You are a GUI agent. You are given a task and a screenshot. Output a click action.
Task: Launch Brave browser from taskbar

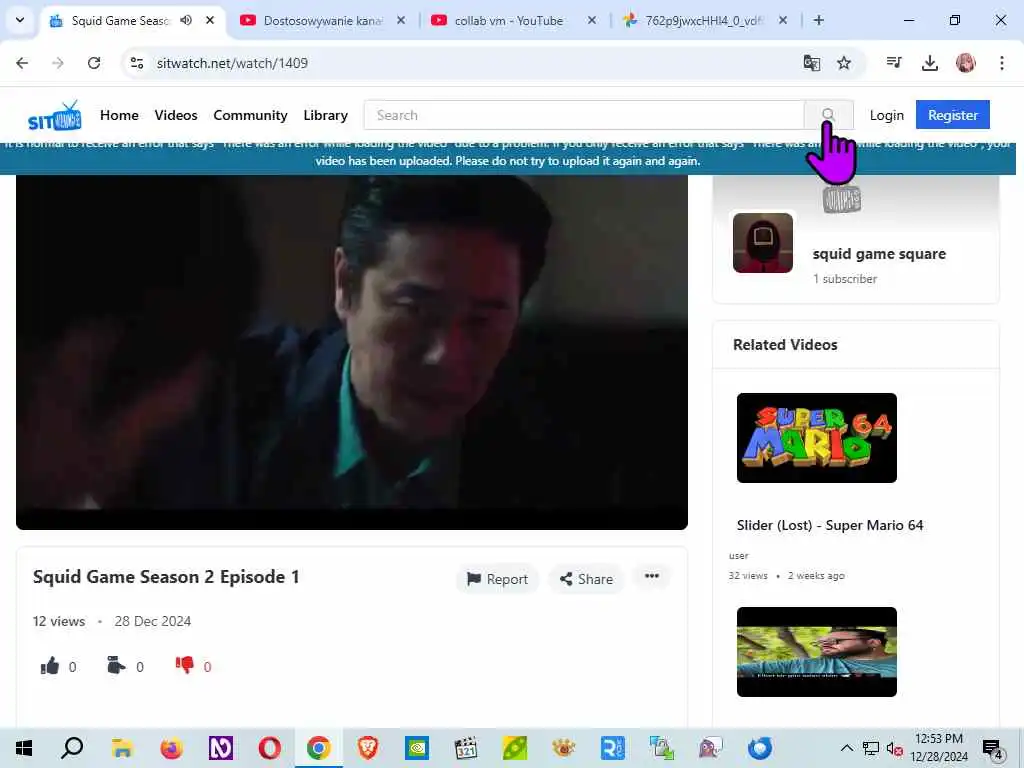click(x=368, y=748)
